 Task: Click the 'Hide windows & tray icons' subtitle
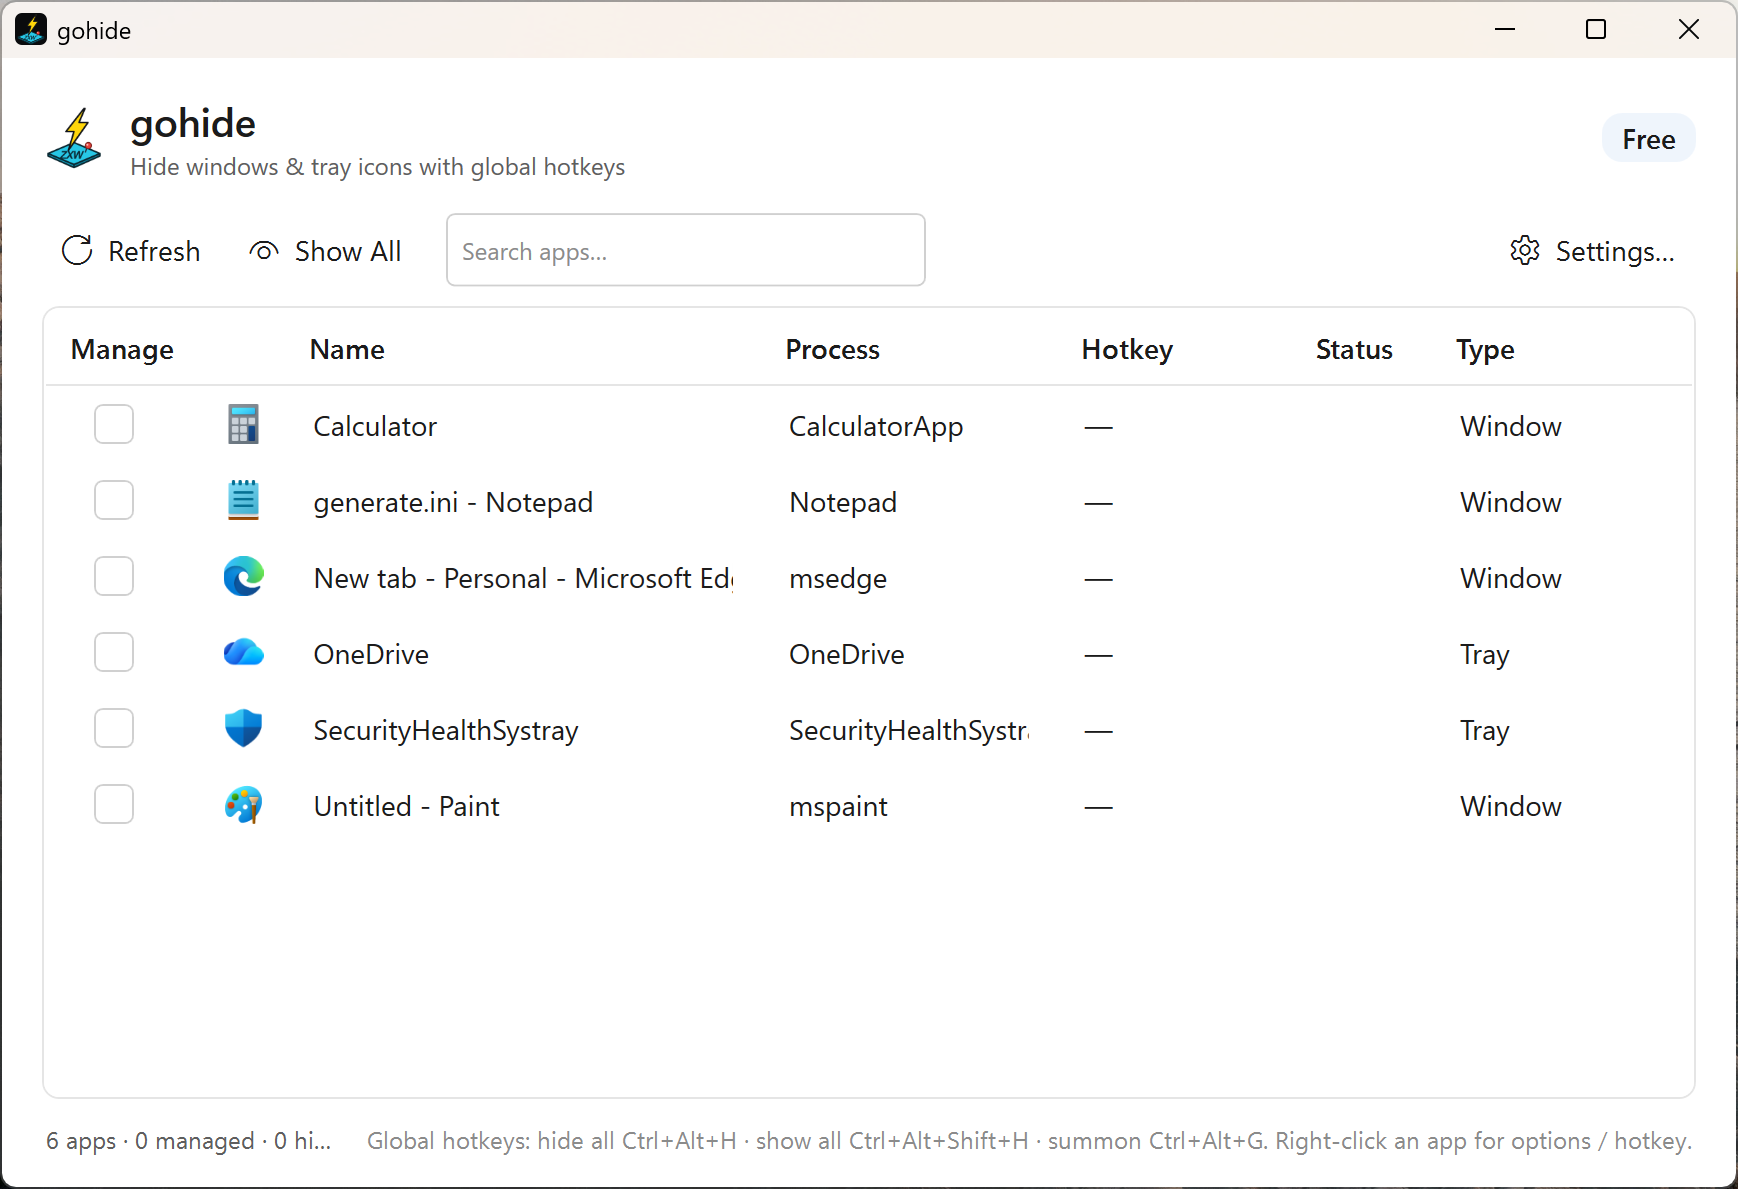[x=378, y=166]
